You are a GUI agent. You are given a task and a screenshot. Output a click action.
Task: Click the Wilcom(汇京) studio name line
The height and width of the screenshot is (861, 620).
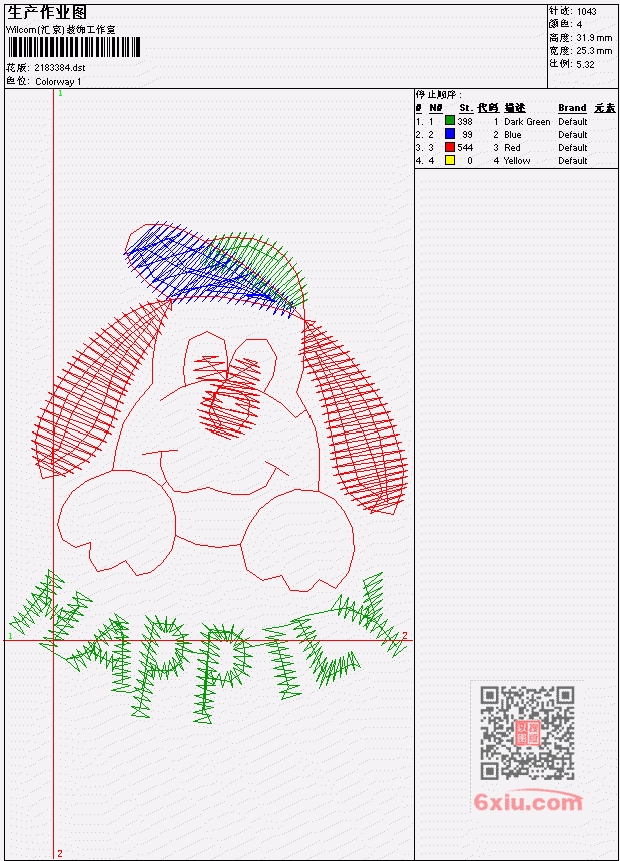pyautogui.click(x=60, y=30)
